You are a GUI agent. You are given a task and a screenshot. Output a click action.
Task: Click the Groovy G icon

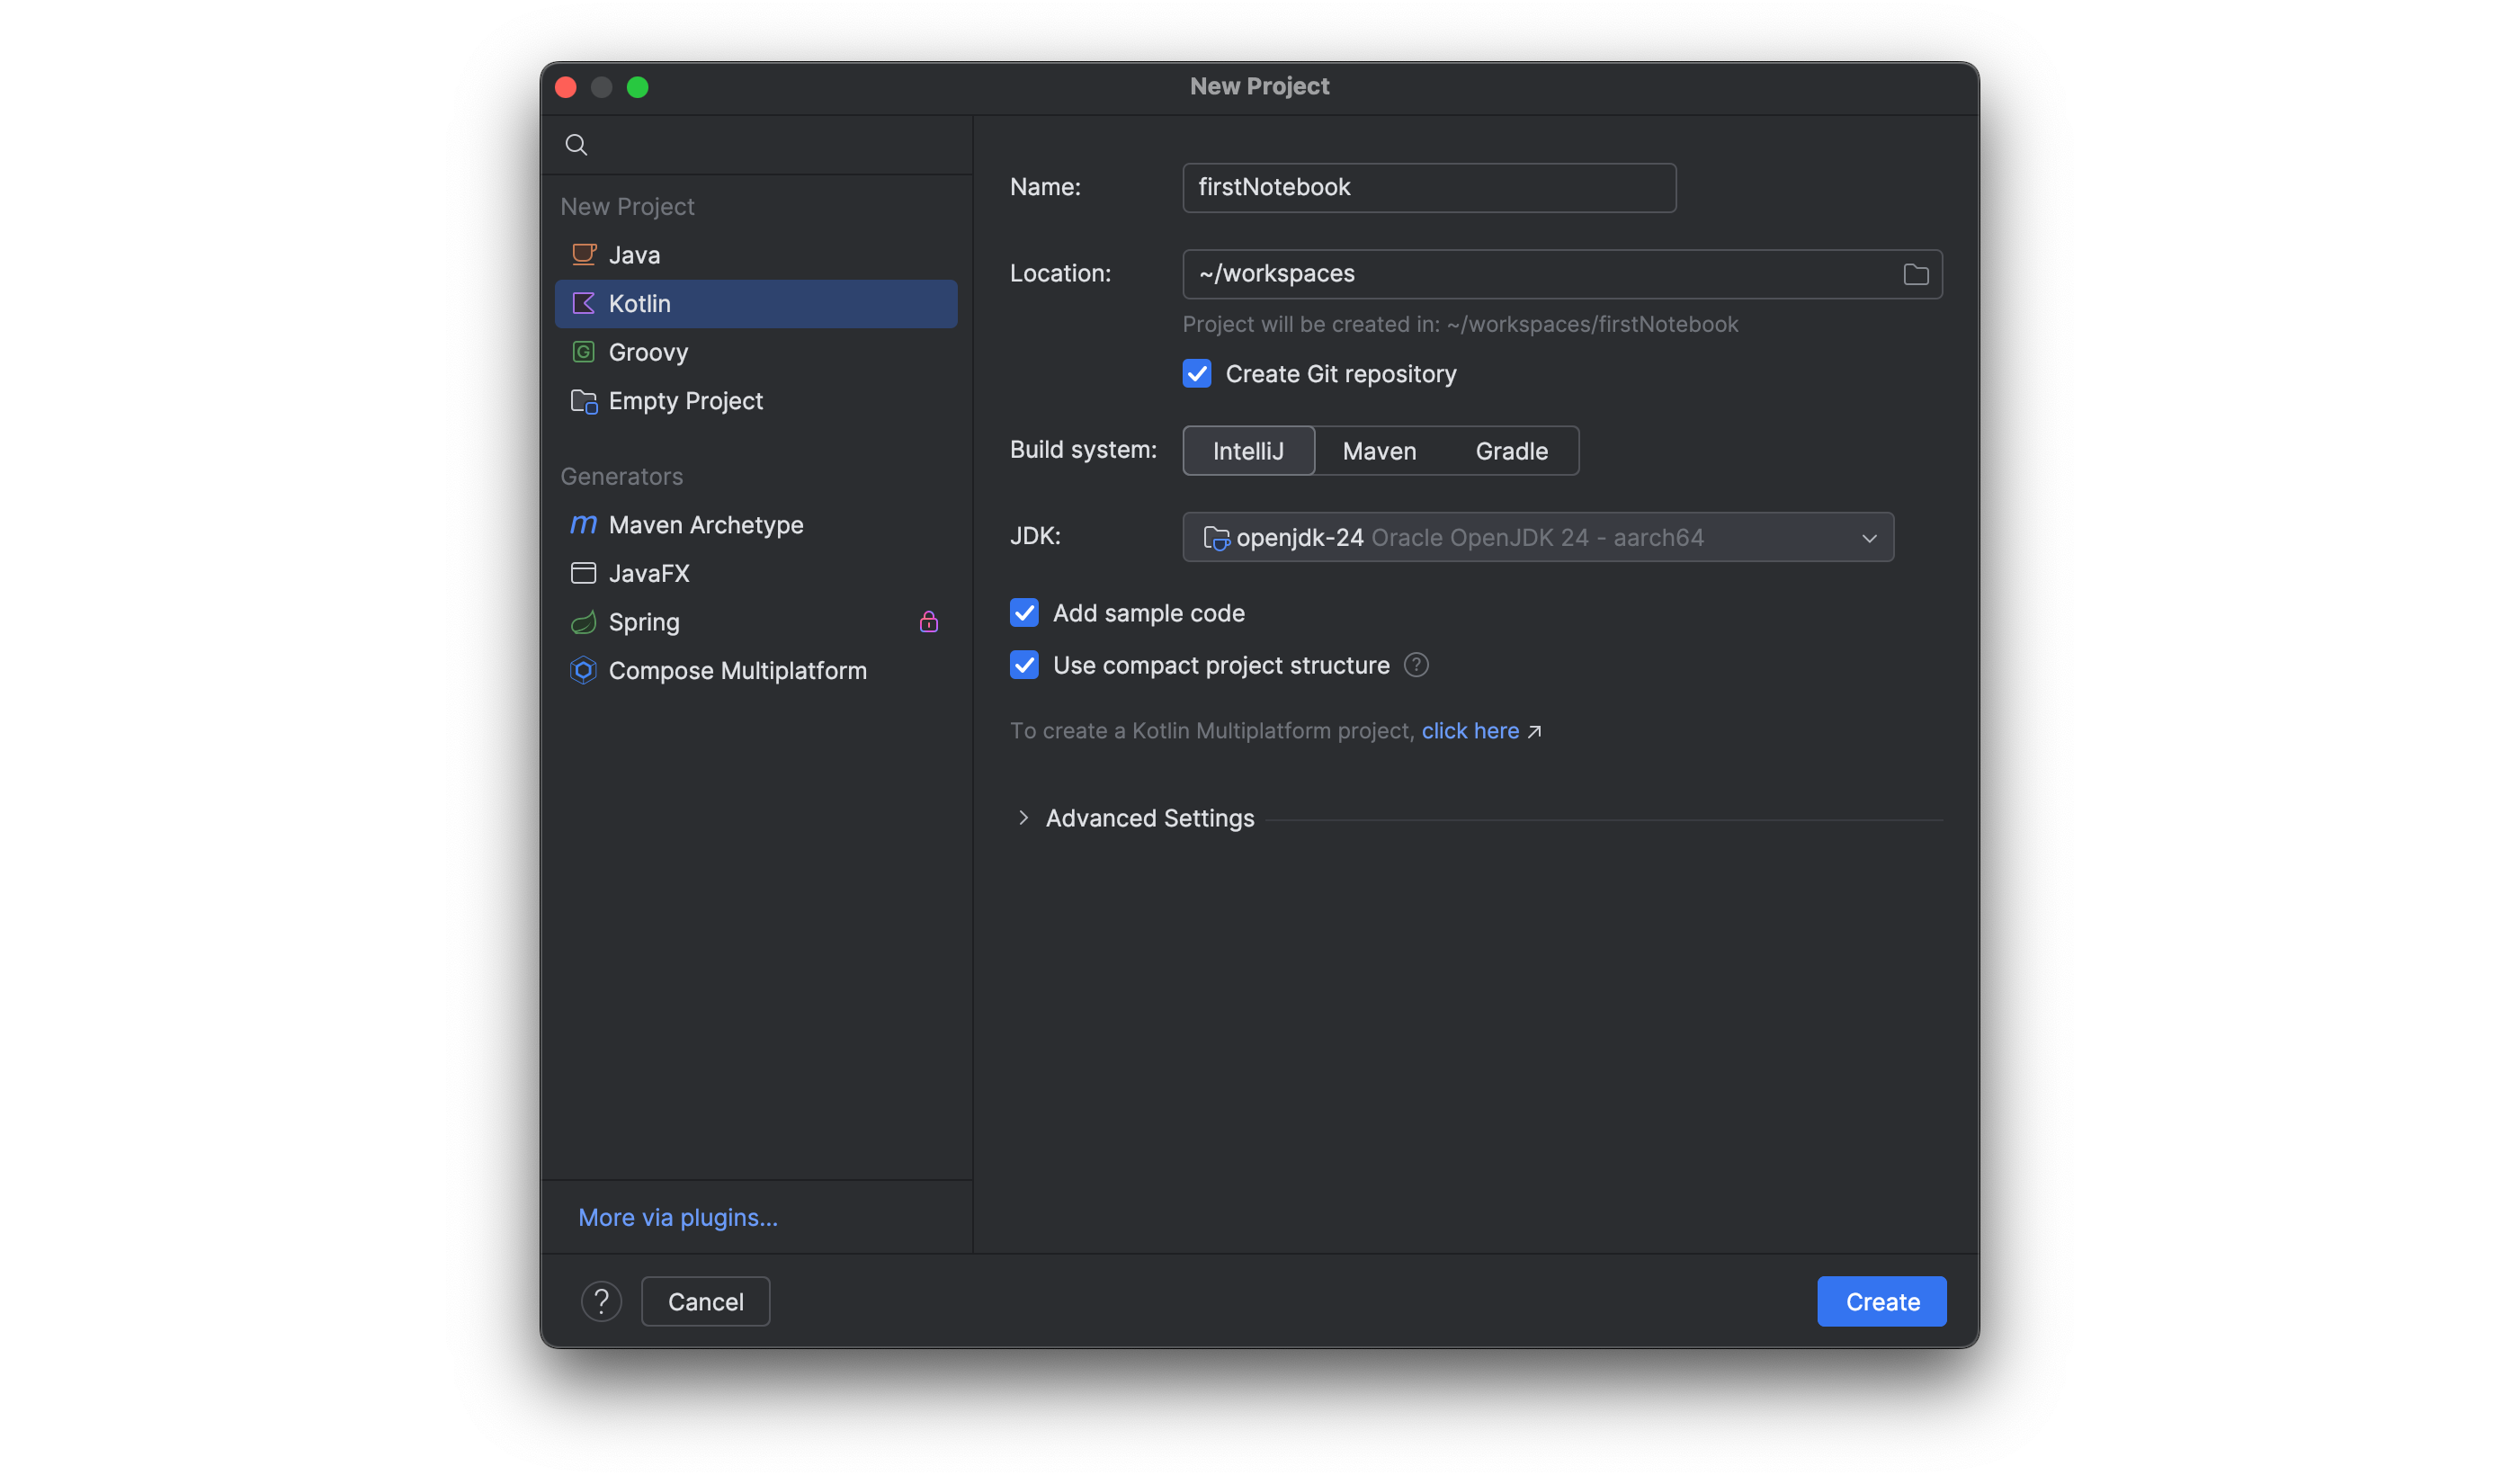[583, 352]
